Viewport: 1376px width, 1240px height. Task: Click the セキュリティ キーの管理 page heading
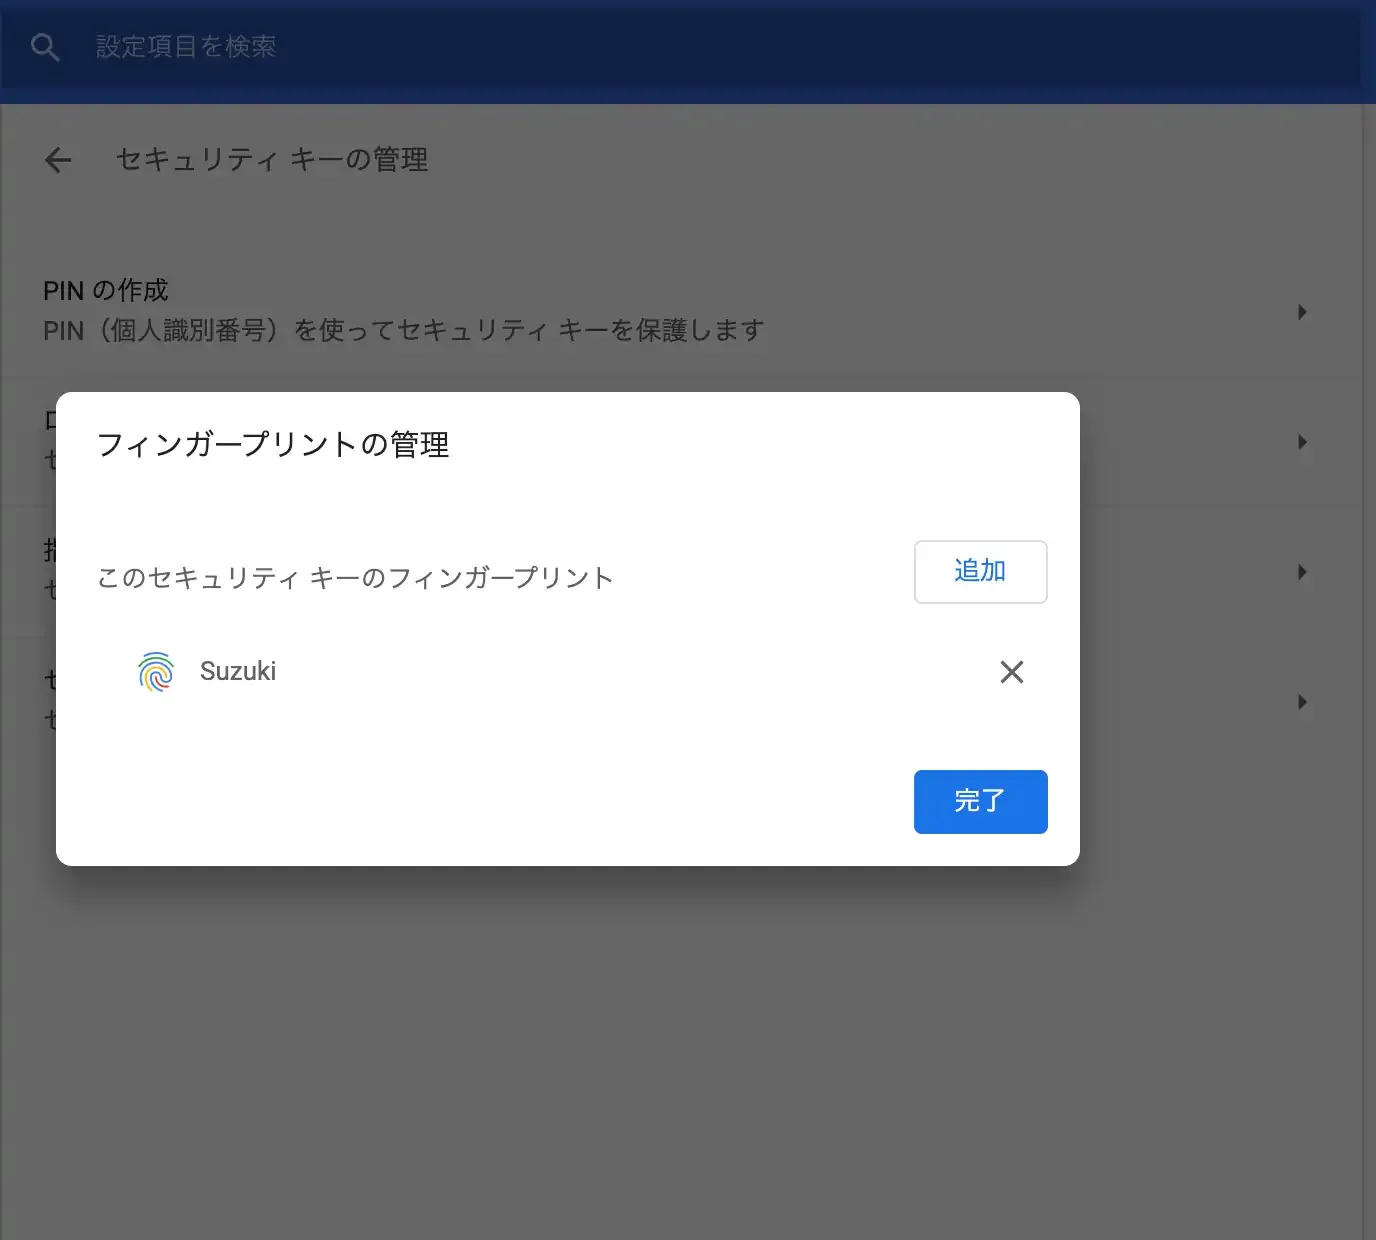[x=272, y=160]
